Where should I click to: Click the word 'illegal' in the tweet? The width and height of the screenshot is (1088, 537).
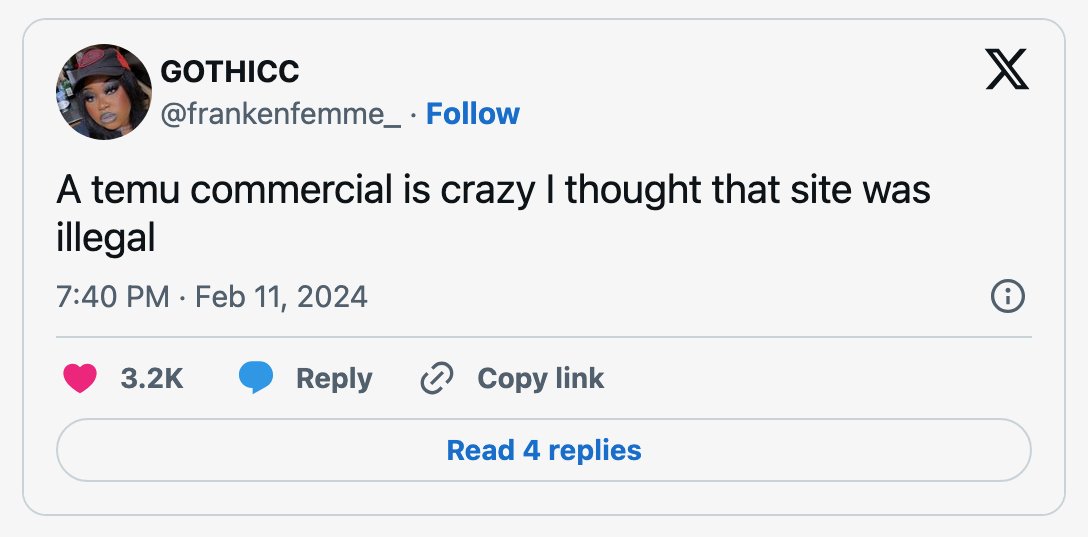[x=105, y=239]
